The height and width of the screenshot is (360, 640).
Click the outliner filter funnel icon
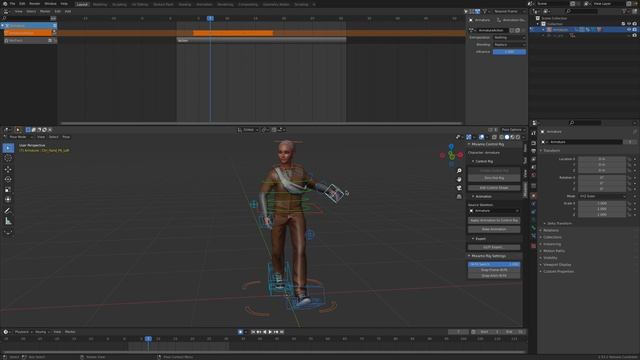[x=624, y=11]
